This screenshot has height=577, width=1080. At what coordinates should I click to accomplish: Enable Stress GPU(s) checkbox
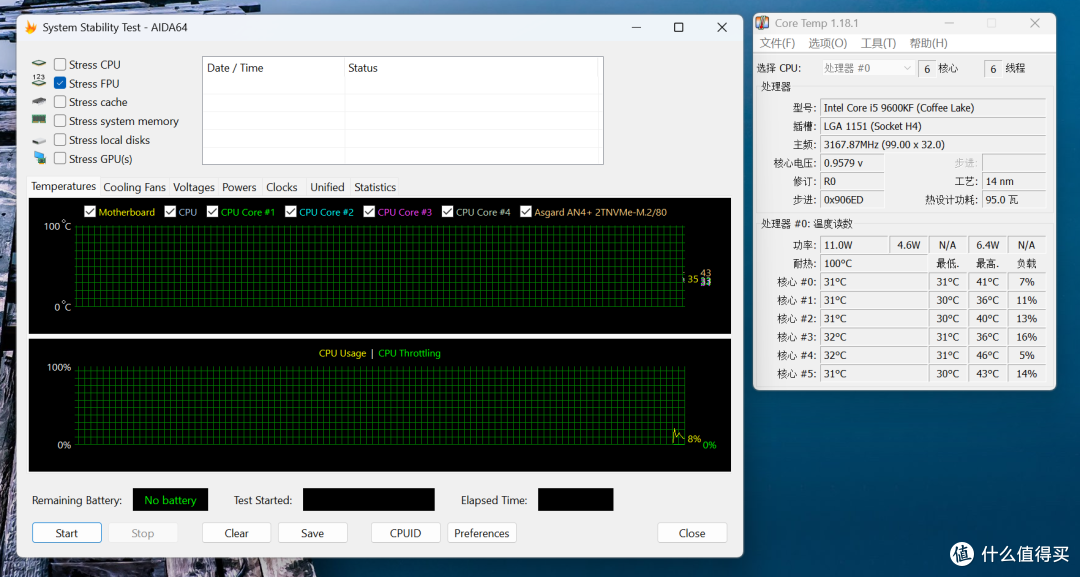60,158
